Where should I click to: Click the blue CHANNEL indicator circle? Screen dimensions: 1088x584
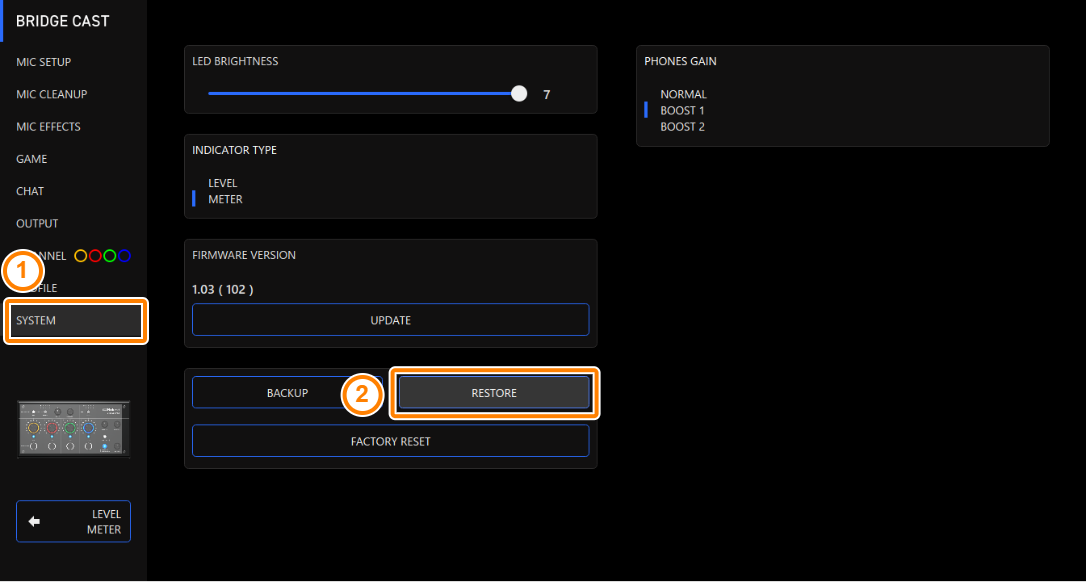pyautogui.click(x=124, y=255)
